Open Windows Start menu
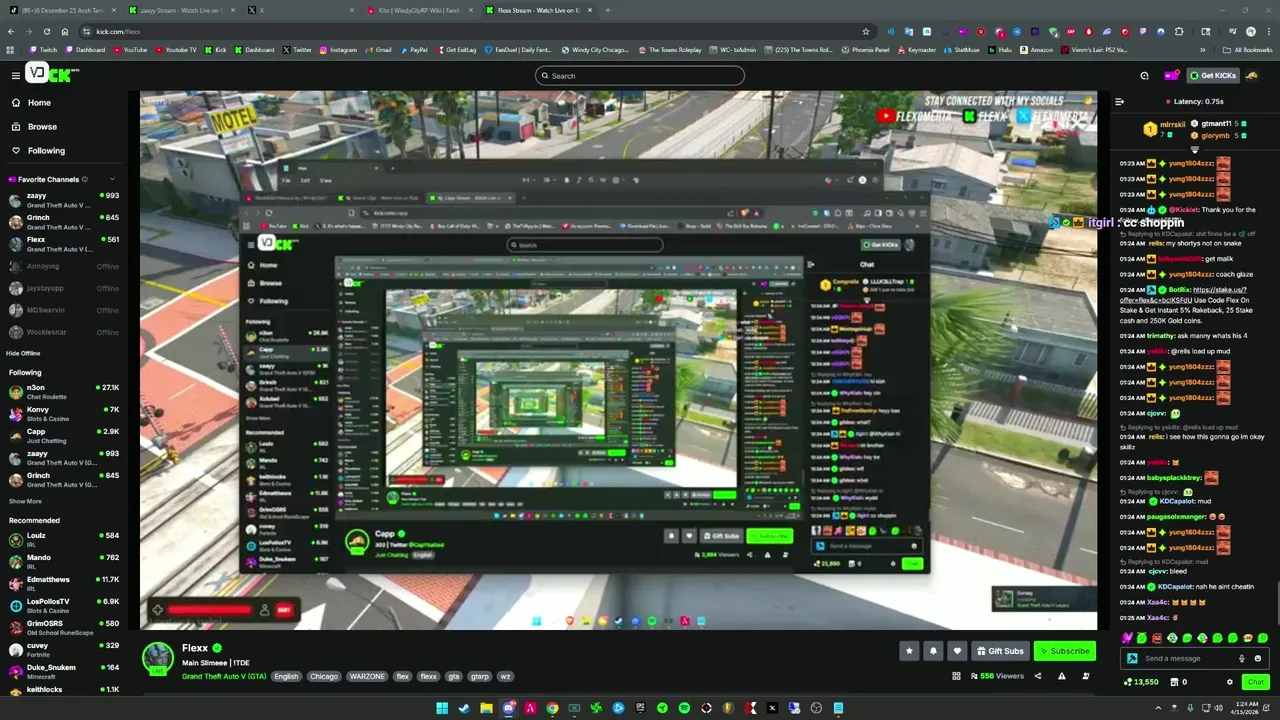 coord(442,708)
